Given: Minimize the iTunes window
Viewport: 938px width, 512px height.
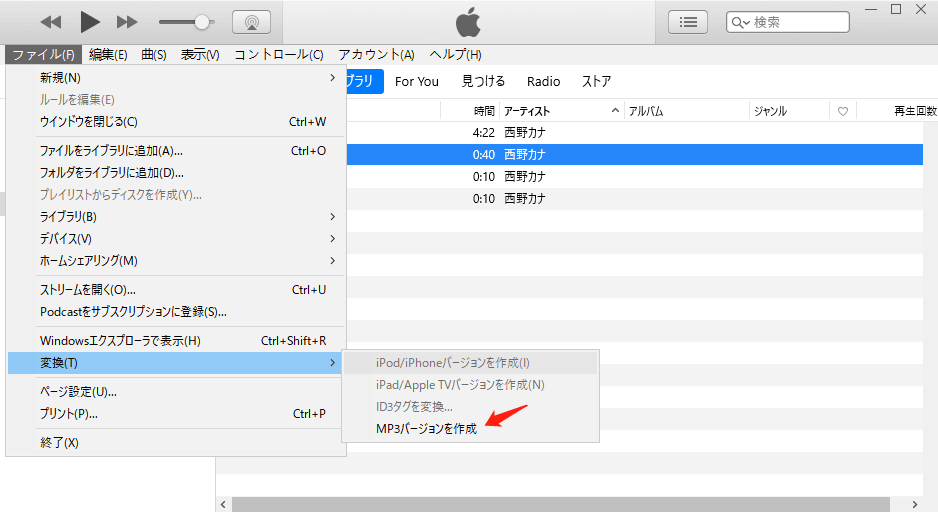Looking at the screenshot, I should 871,9.
